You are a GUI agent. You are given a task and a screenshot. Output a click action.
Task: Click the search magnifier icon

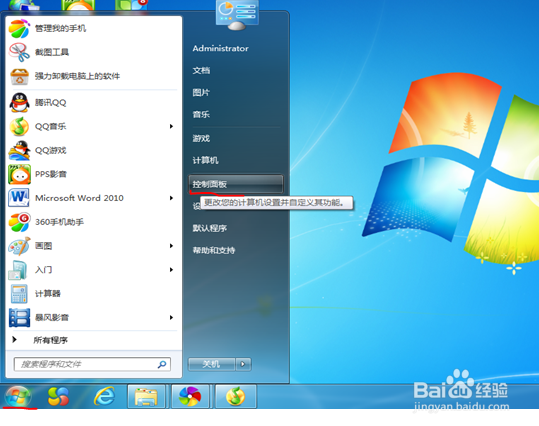162,364
